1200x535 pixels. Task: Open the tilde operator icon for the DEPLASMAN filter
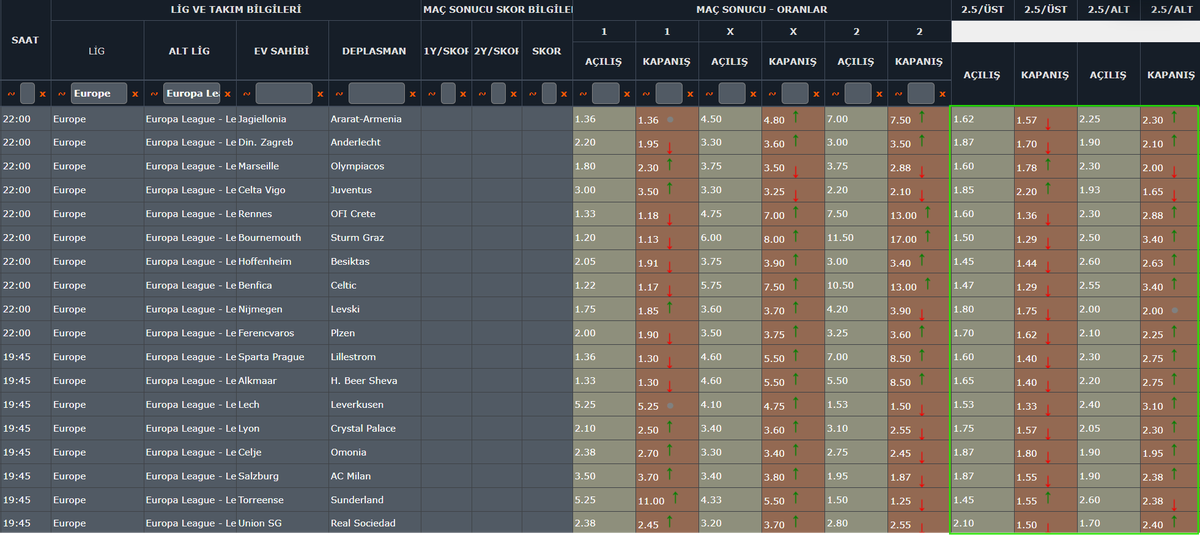tap(339, 94)
